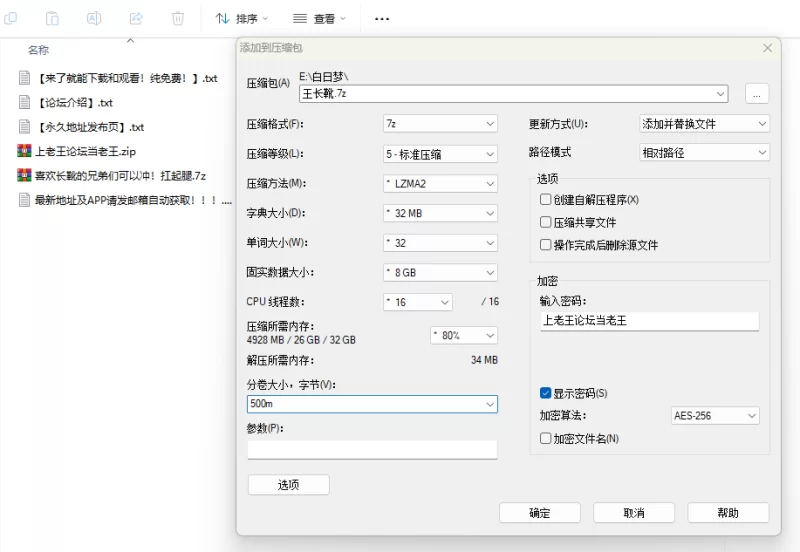The width and height of the screenshot is (800, 552).
Task: Open the 压缩格式 7z dropdown
Action: [x=440, y=124]
